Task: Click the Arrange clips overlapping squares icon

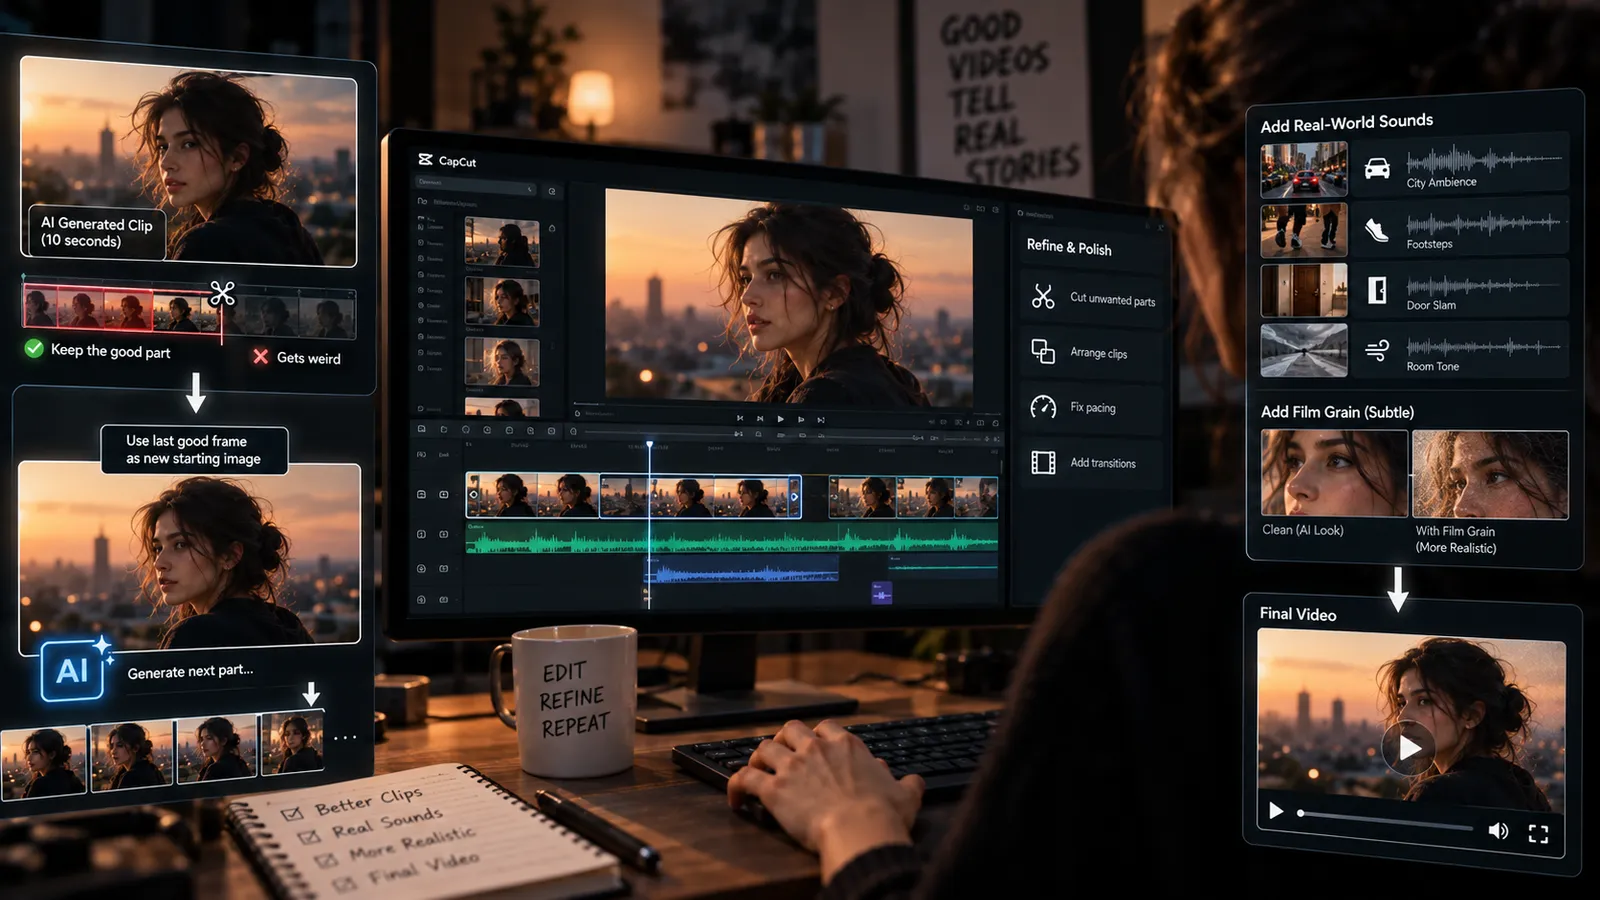Action: point(1043,351)
